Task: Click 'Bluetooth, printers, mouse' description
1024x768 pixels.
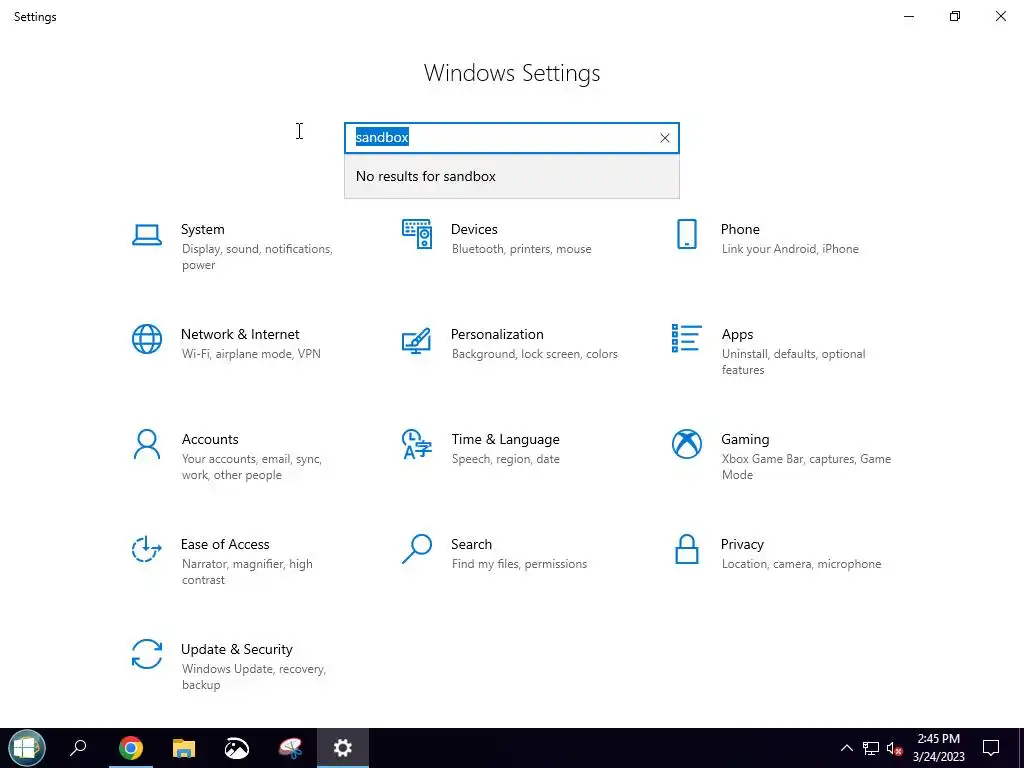Action: coord(521,249)
